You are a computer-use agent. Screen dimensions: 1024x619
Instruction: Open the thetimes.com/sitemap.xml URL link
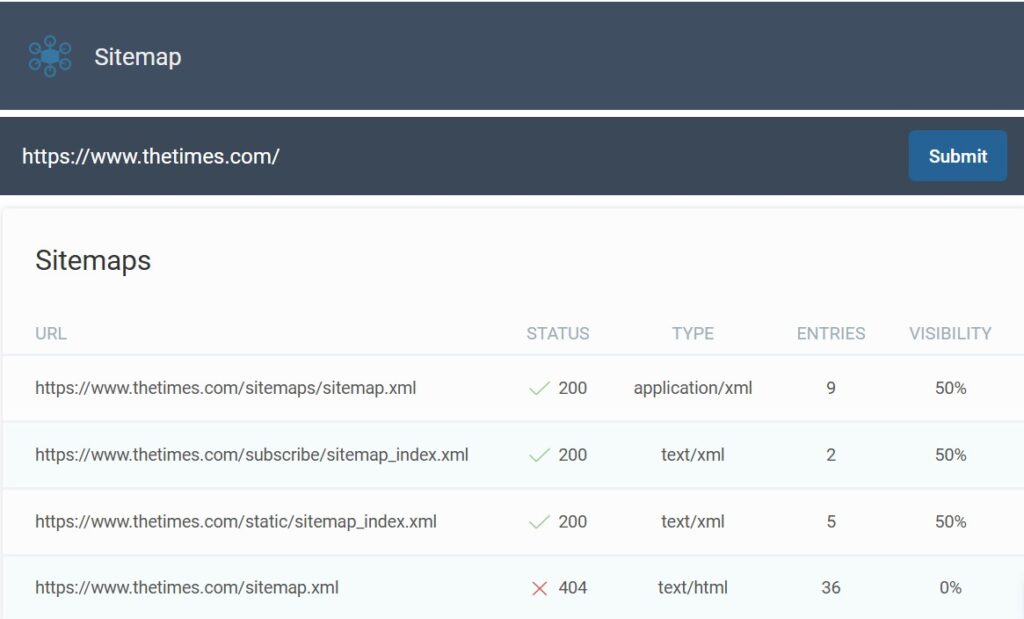click(186, 588)
